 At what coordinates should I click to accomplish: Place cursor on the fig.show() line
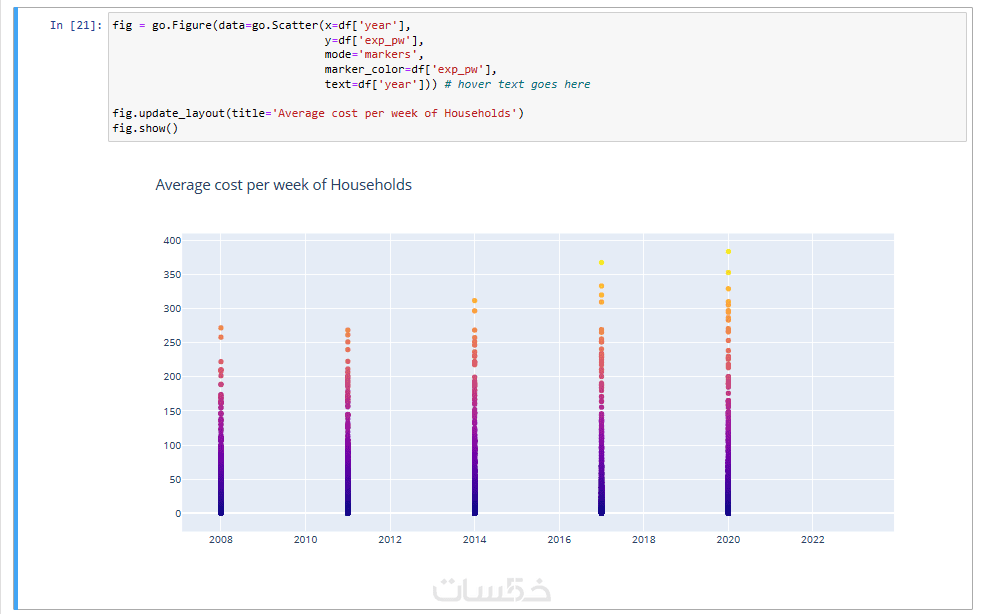point(145,128)
